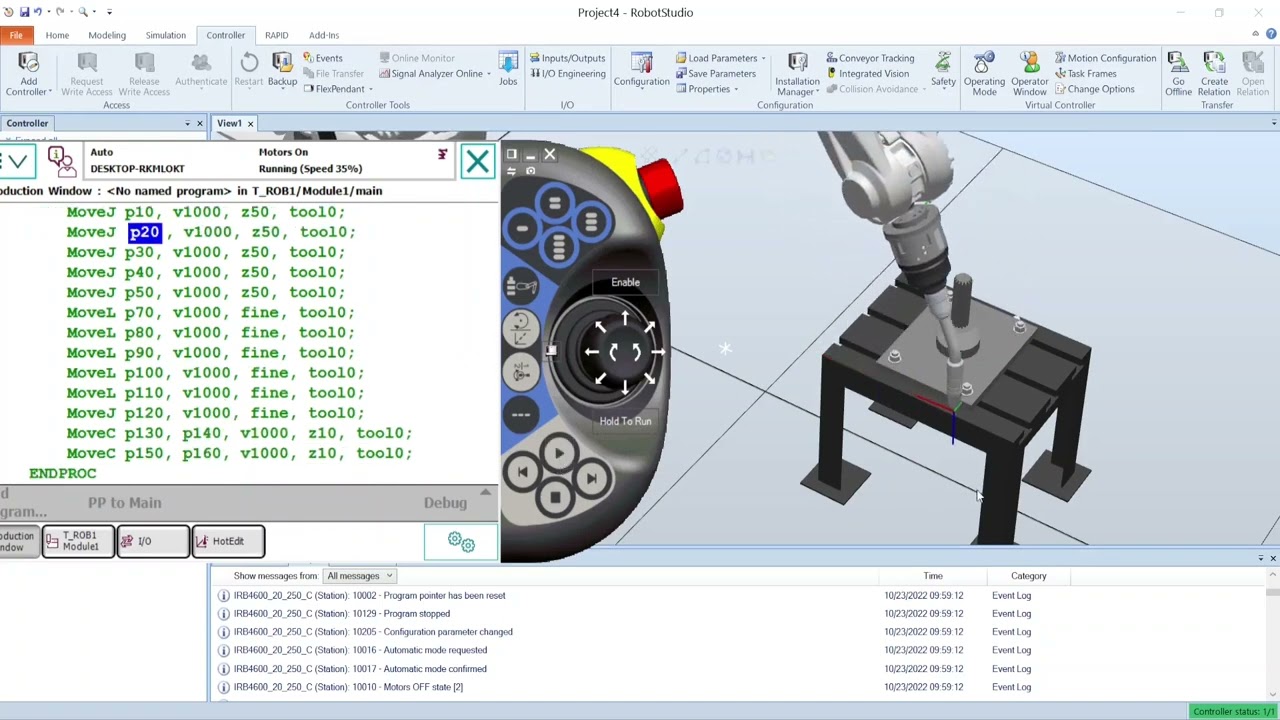The width and height of the screenshot is (1280, 720).
Task: Open the Jobs tool
Action: click(508, 70)
